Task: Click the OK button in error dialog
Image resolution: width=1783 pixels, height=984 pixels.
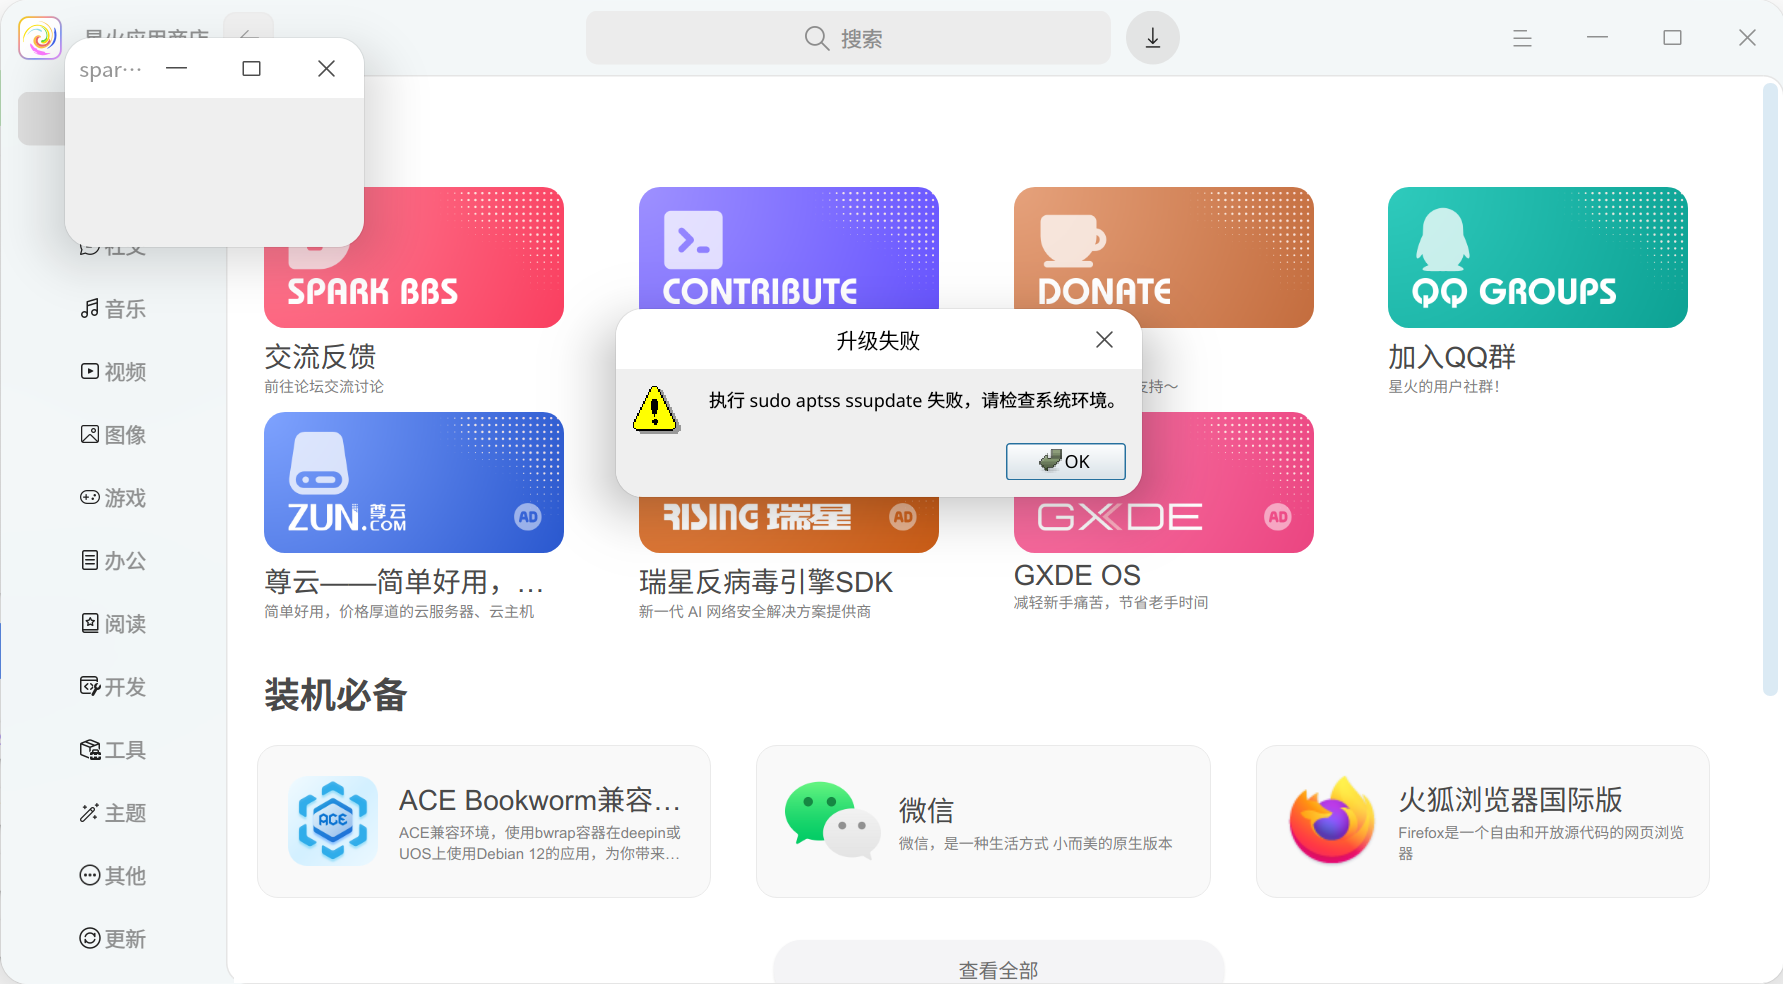Action: coord(1065,461)
